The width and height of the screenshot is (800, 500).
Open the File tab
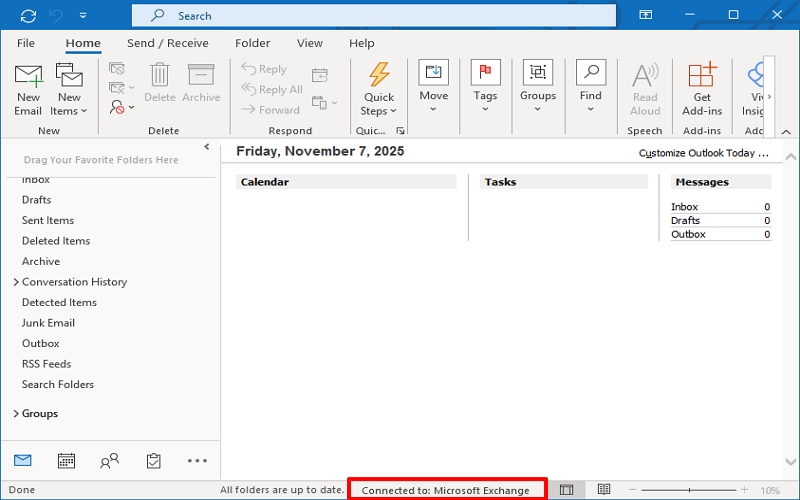(26, 43)
